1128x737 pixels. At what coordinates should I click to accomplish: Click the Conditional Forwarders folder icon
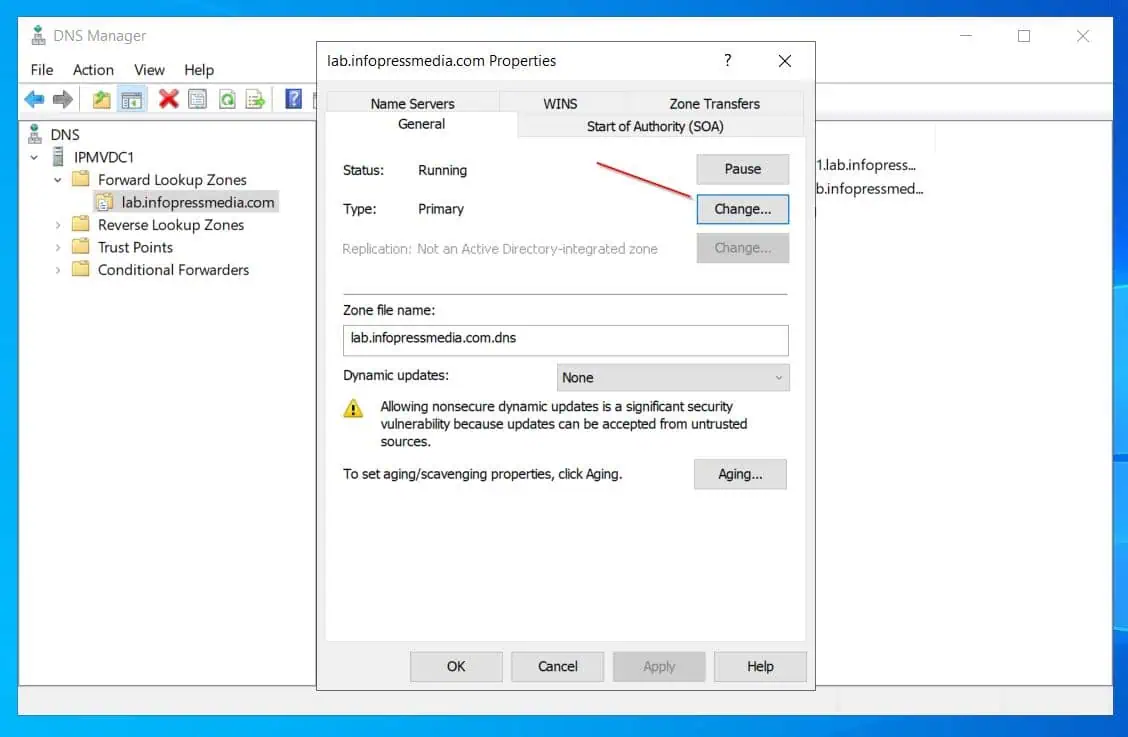81,268
